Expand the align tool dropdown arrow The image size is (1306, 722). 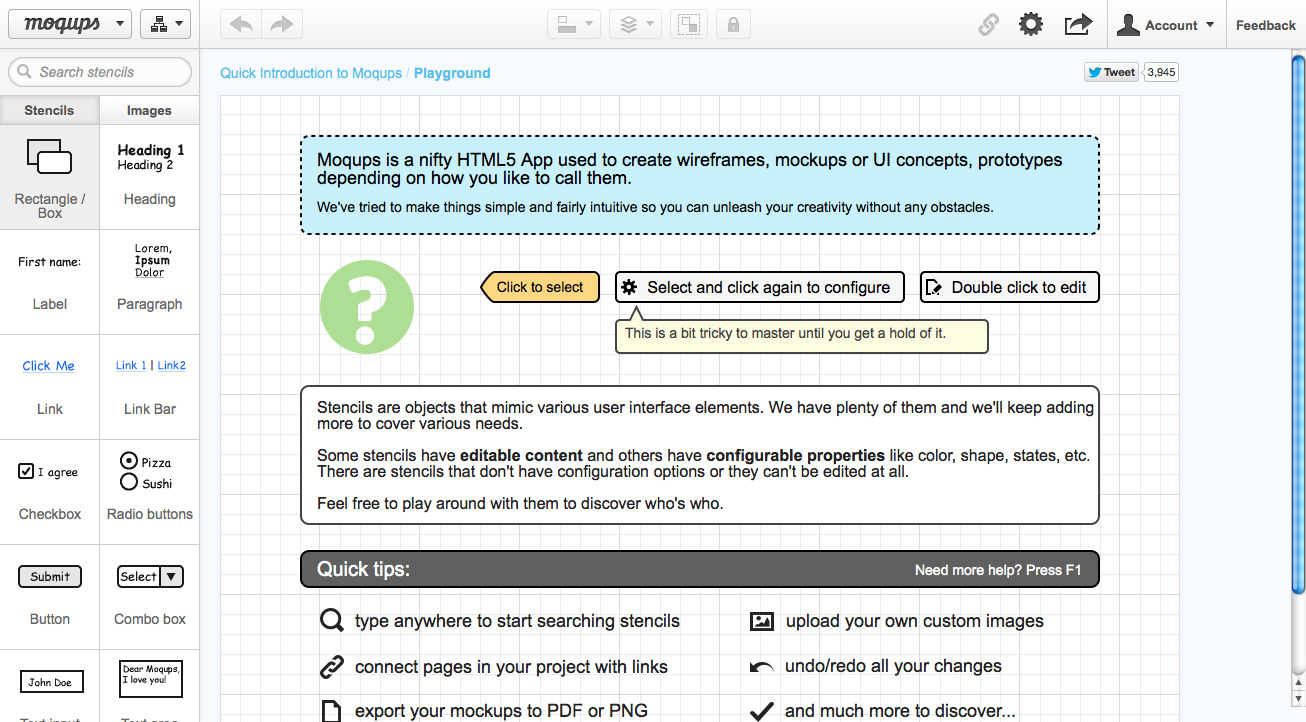pos(589,25)
